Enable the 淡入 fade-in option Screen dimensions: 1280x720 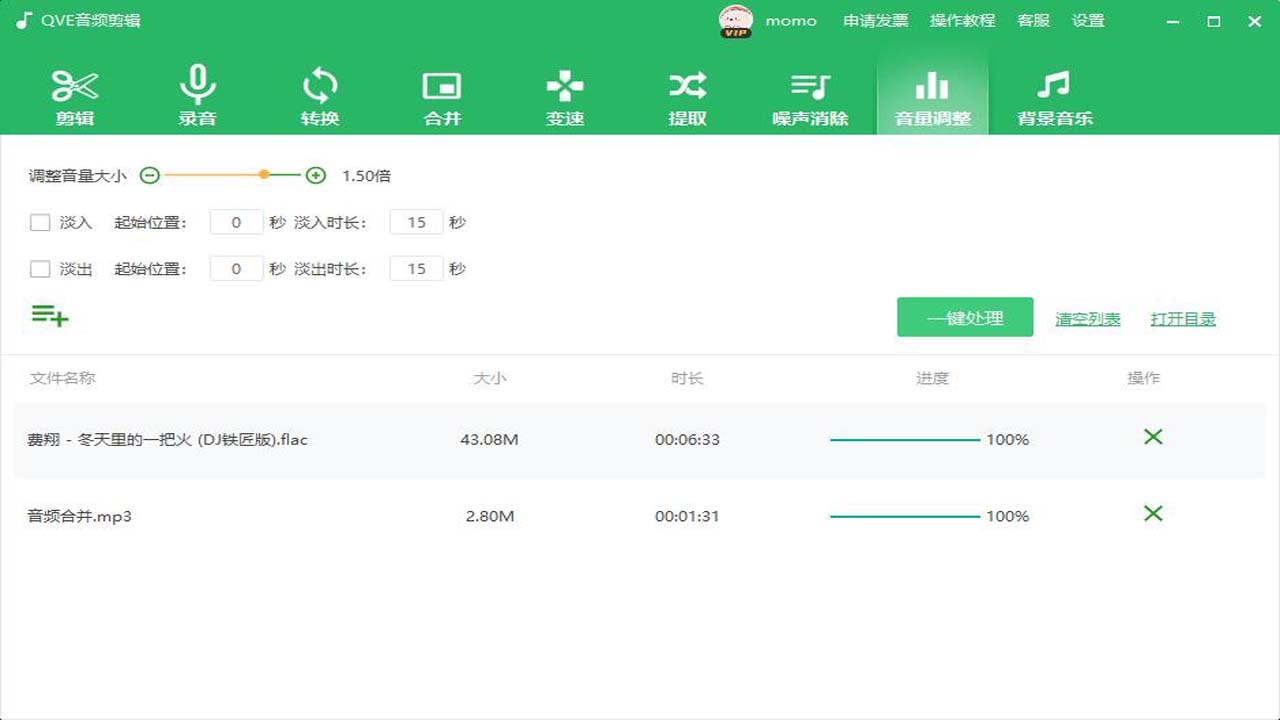pyautogui.click(x=40, y=222)
